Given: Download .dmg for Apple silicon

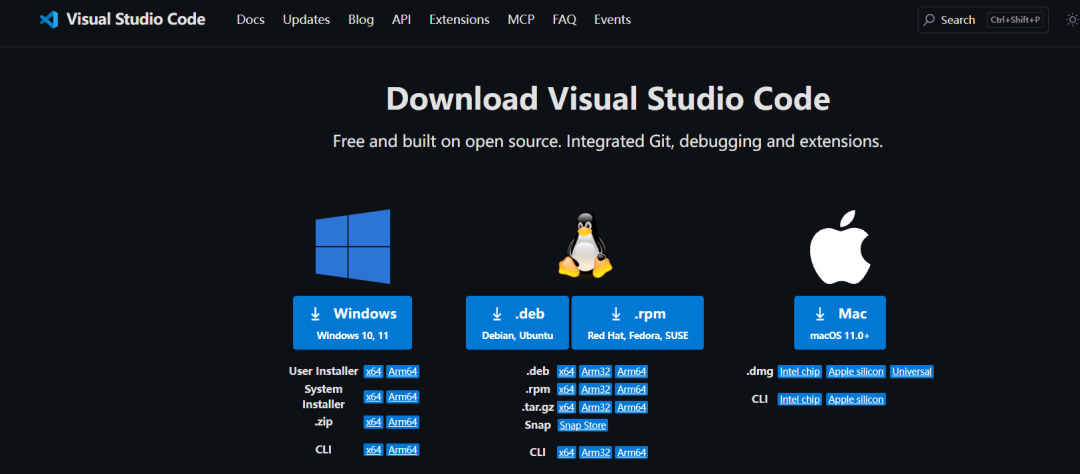Looking at the screenshot, I should tap(856, 371).
